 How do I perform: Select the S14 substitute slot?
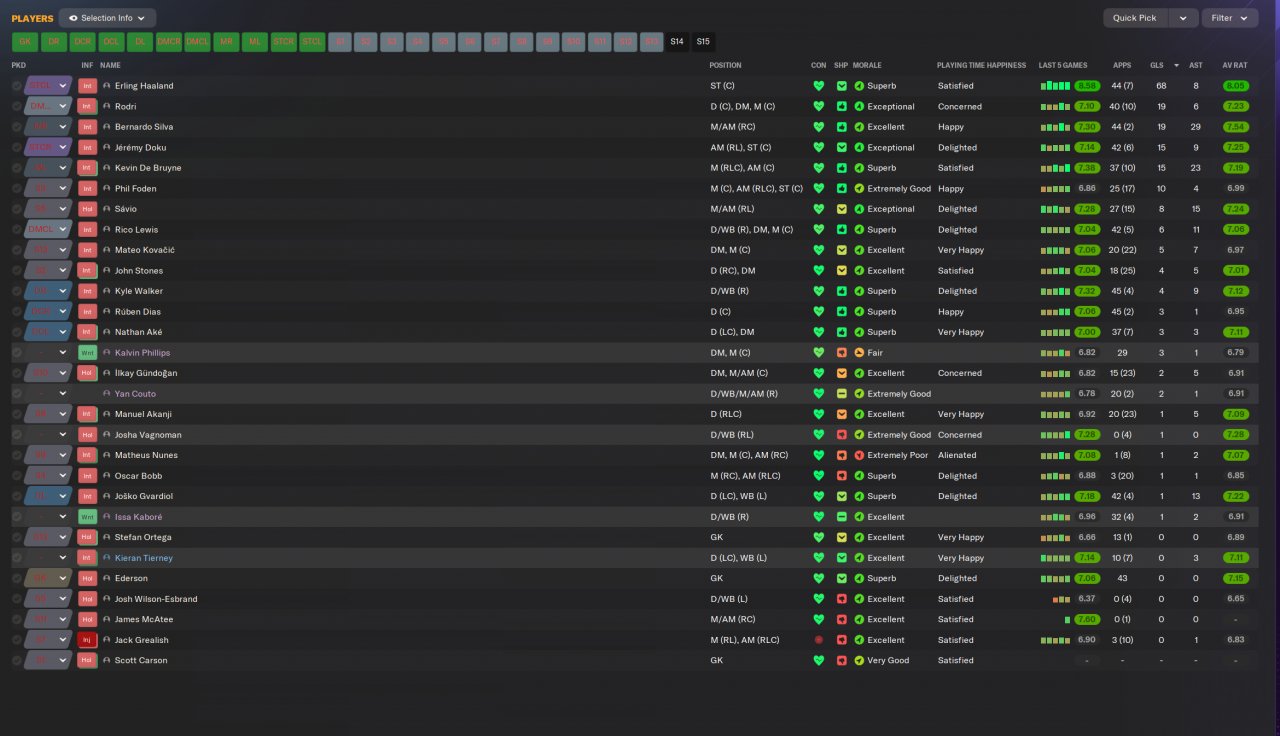(x=677, y=42)
